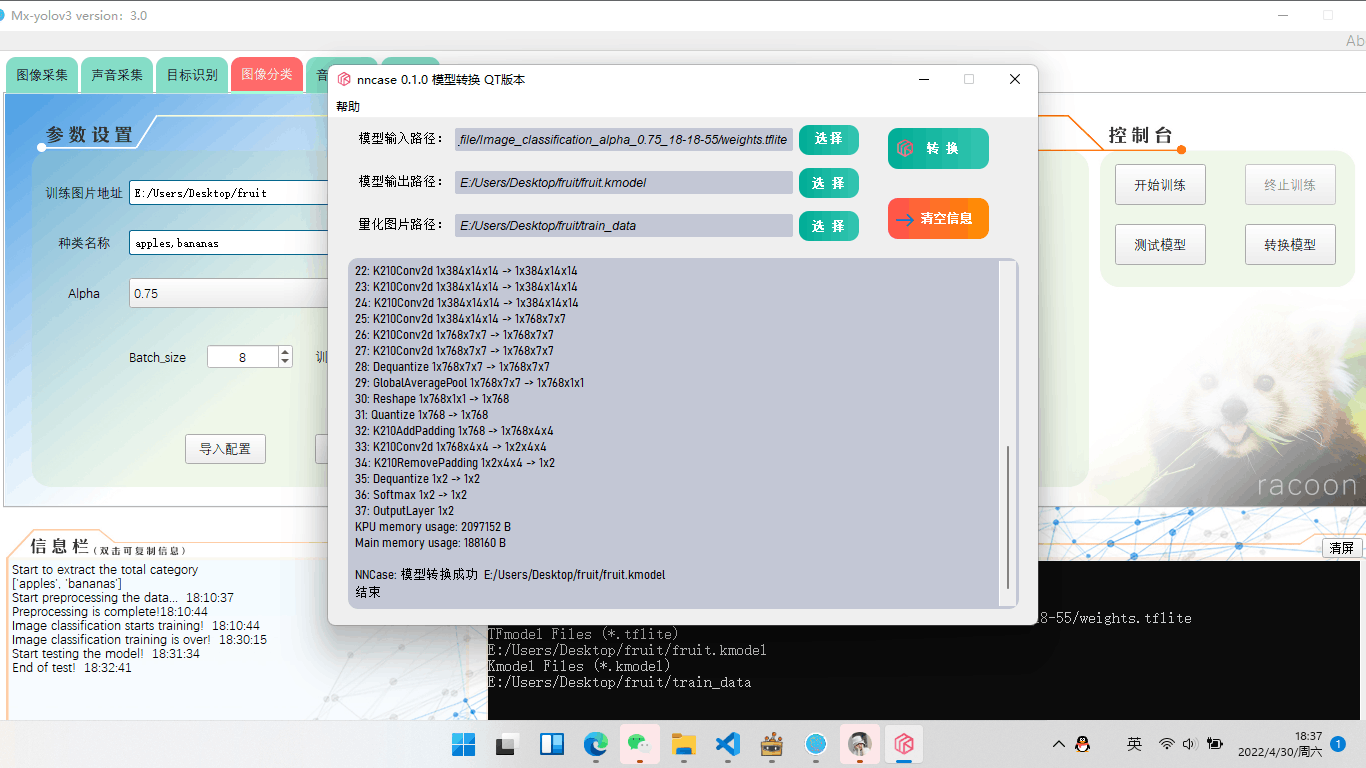Click the QQ penguin icon in system tray

(x=1083, y=744)
